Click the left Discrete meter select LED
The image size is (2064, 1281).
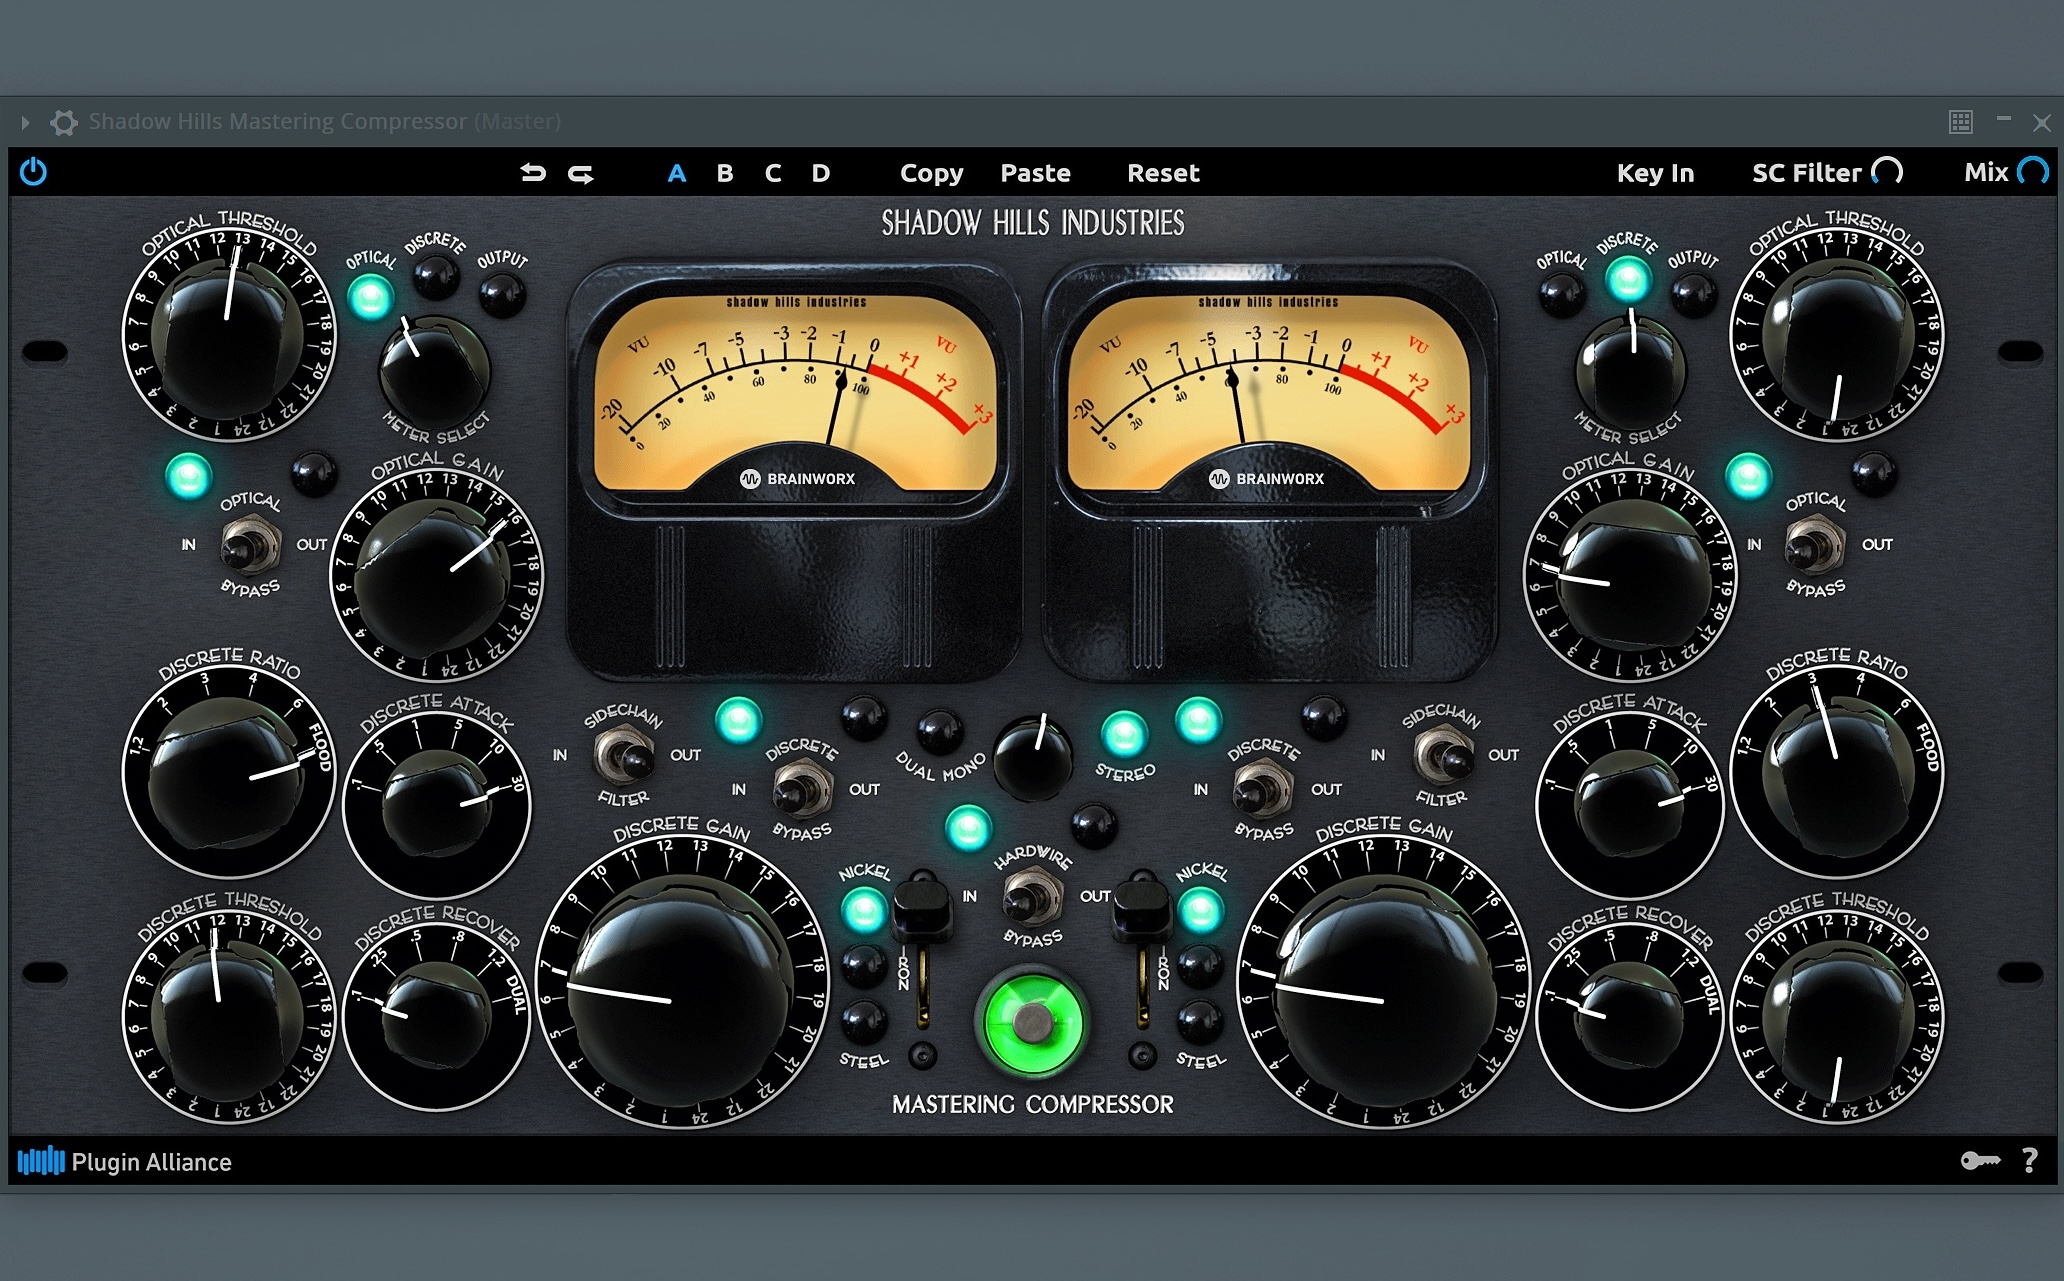click(436, 277)
